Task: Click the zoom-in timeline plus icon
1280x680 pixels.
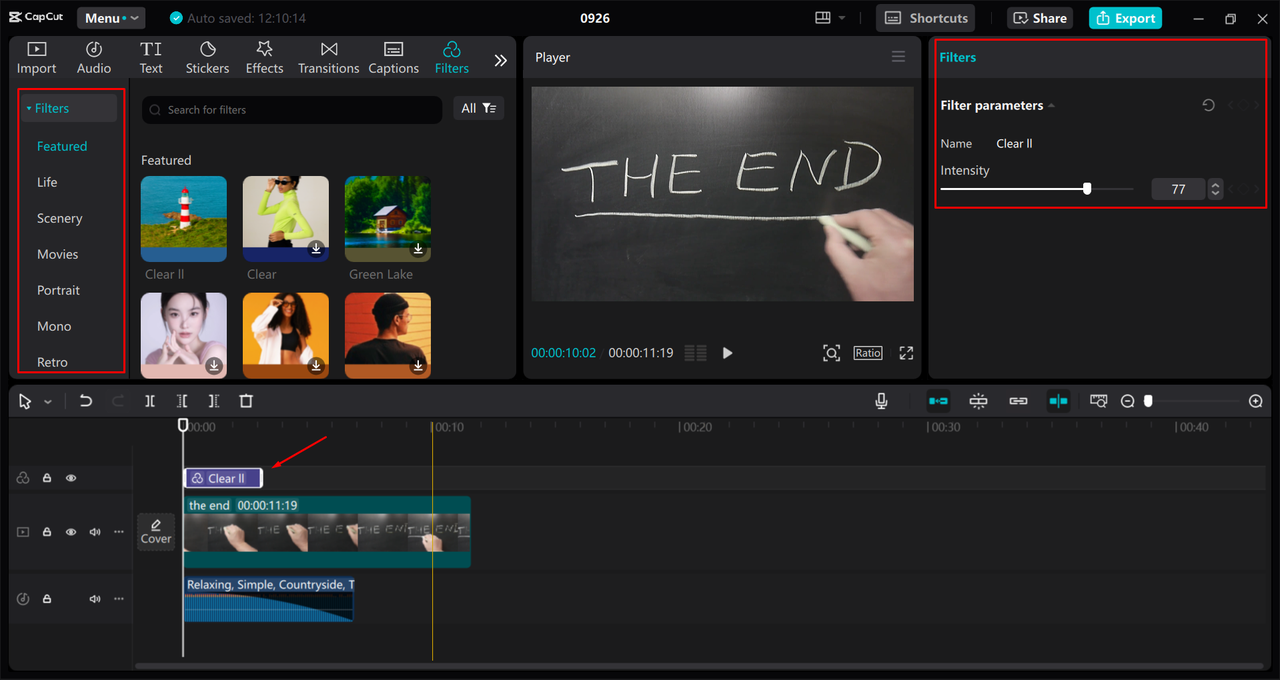Action: [1256, 401]
